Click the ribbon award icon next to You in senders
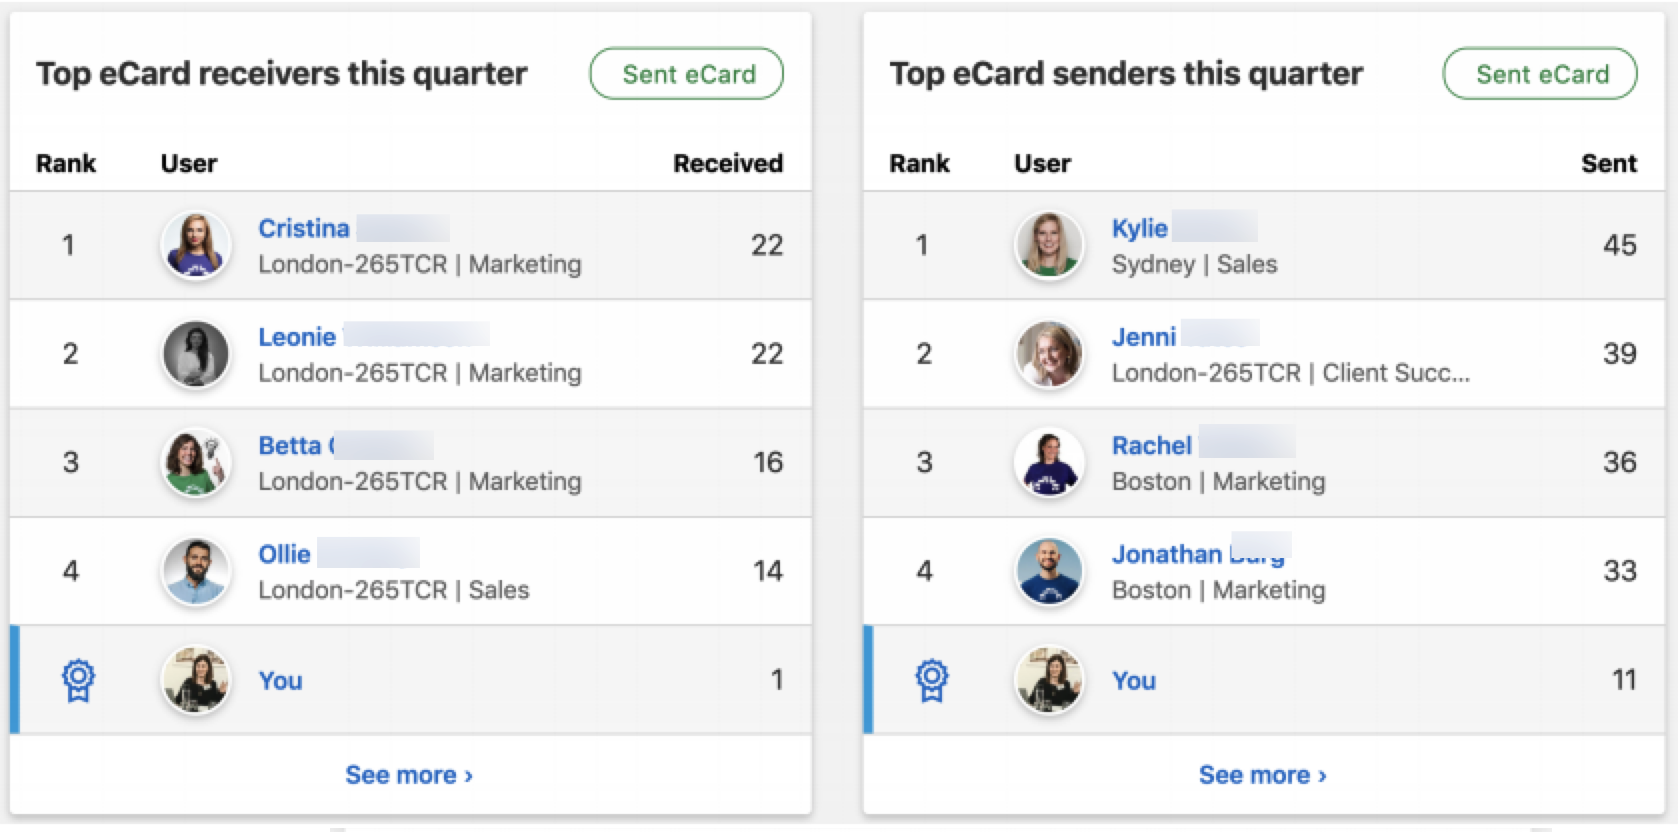1678x832 pixels. click(931, 680)
